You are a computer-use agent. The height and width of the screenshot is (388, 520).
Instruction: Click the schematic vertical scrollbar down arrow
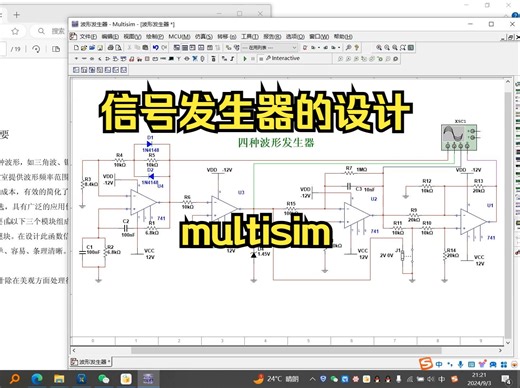click(x=508, y=342)
